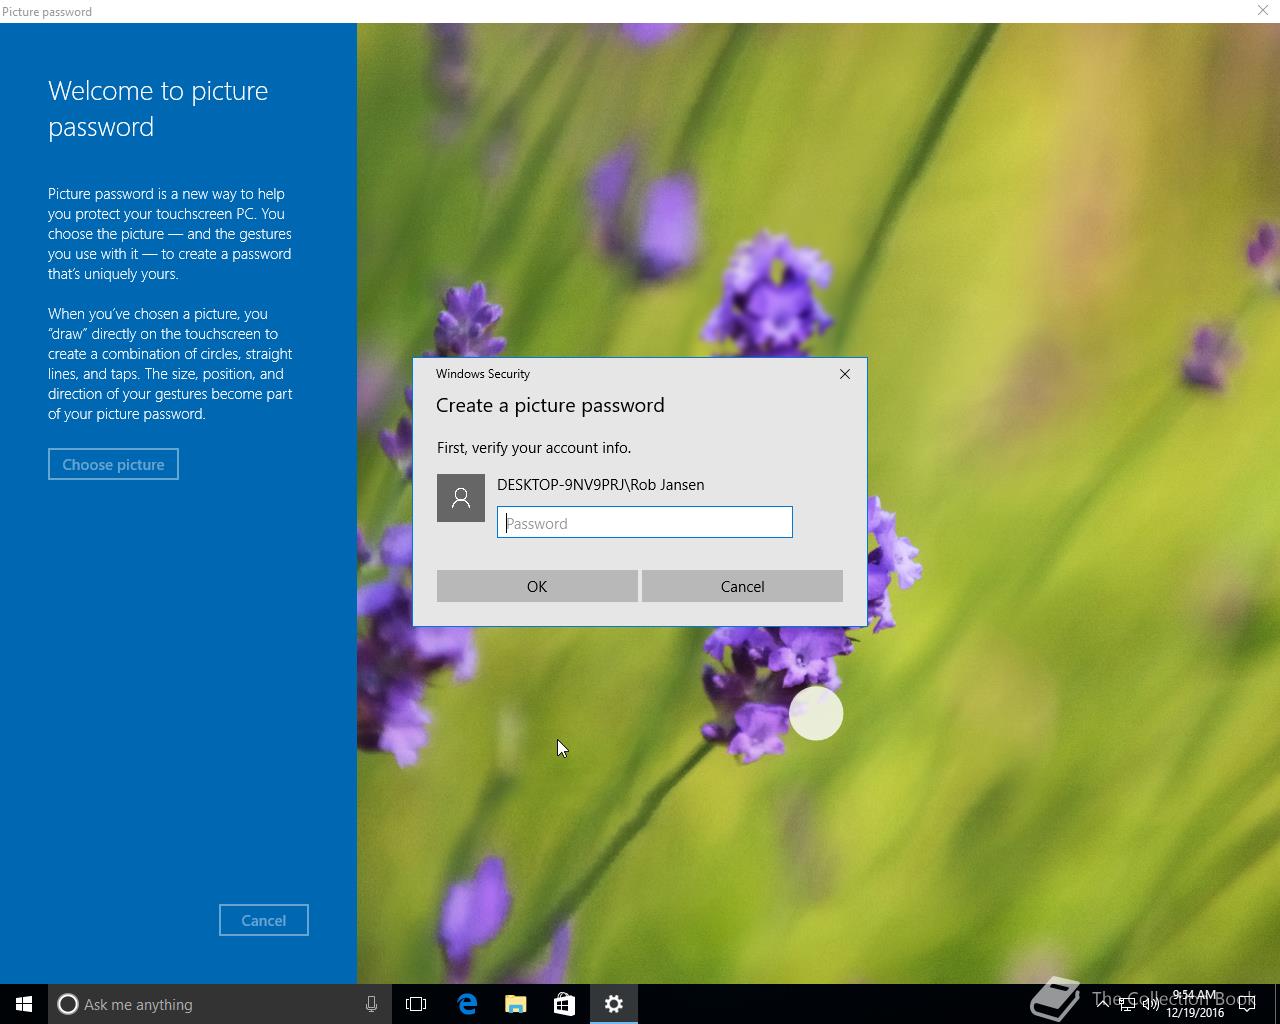Open the volume control in the system tray
The height and width of the screenshot is (1024, 1280).
click(1151, 1004)
